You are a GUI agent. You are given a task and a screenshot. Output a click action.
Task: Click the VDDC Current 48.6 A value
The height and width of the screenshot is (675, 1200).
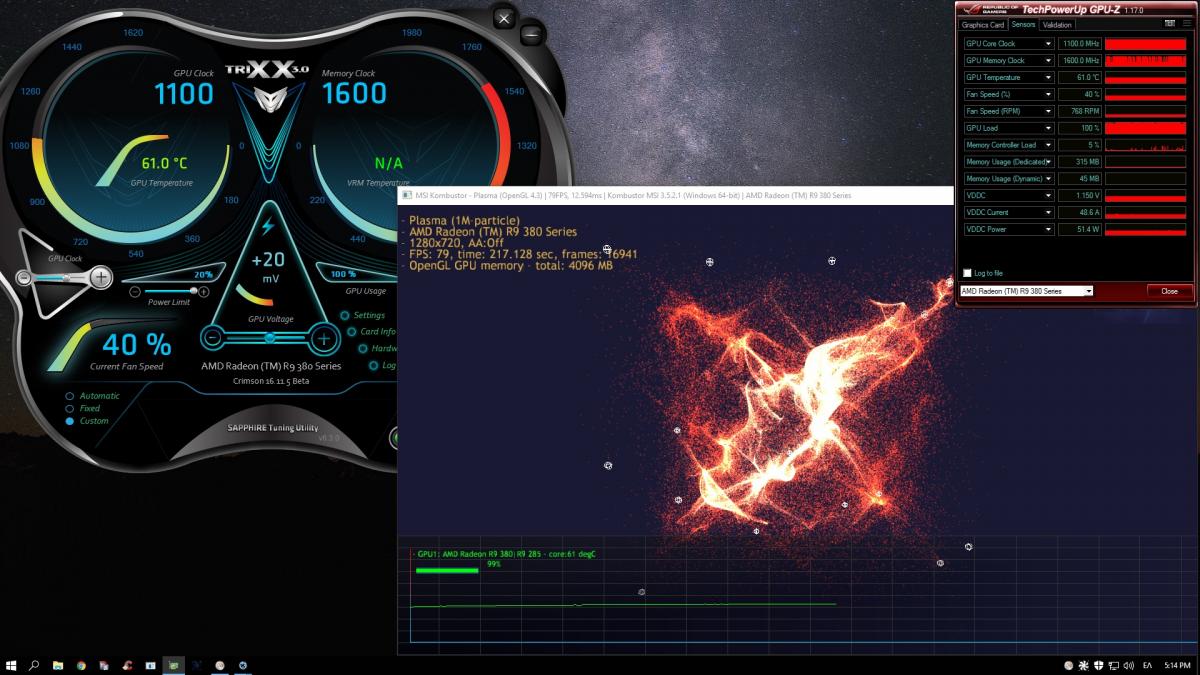(1080, 212)
